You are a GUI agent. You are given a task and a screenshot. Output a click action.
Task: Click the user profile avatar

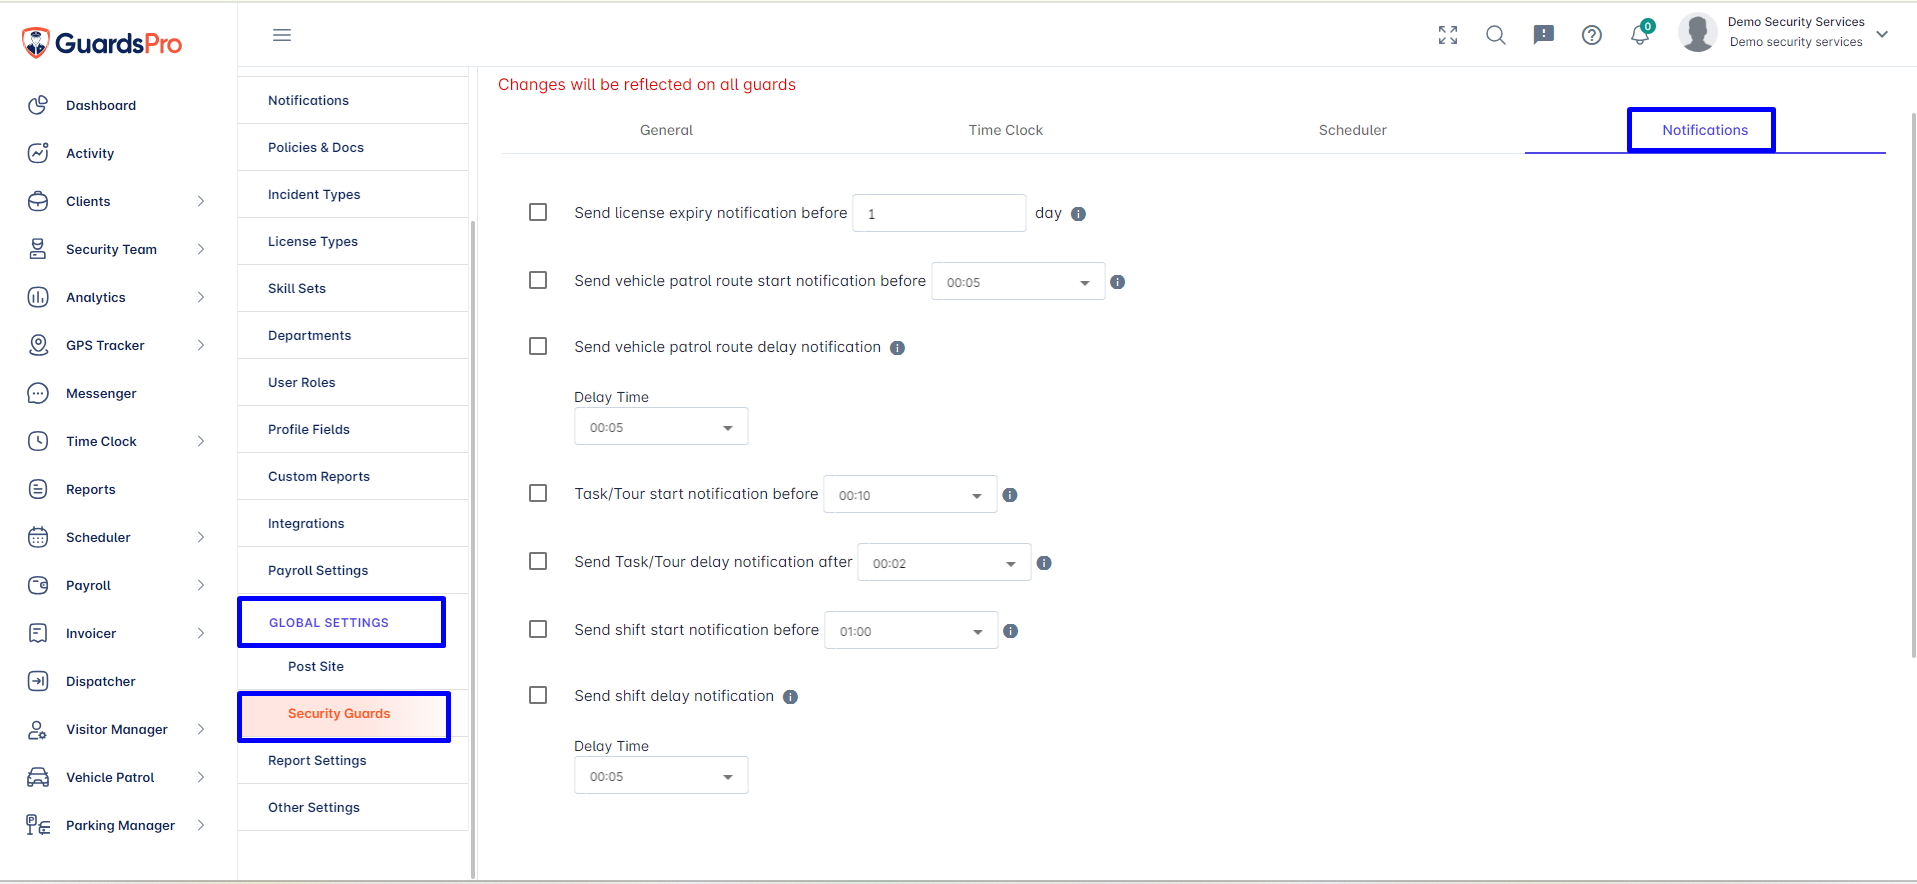pyautogui.click(x=1697, y=33)
